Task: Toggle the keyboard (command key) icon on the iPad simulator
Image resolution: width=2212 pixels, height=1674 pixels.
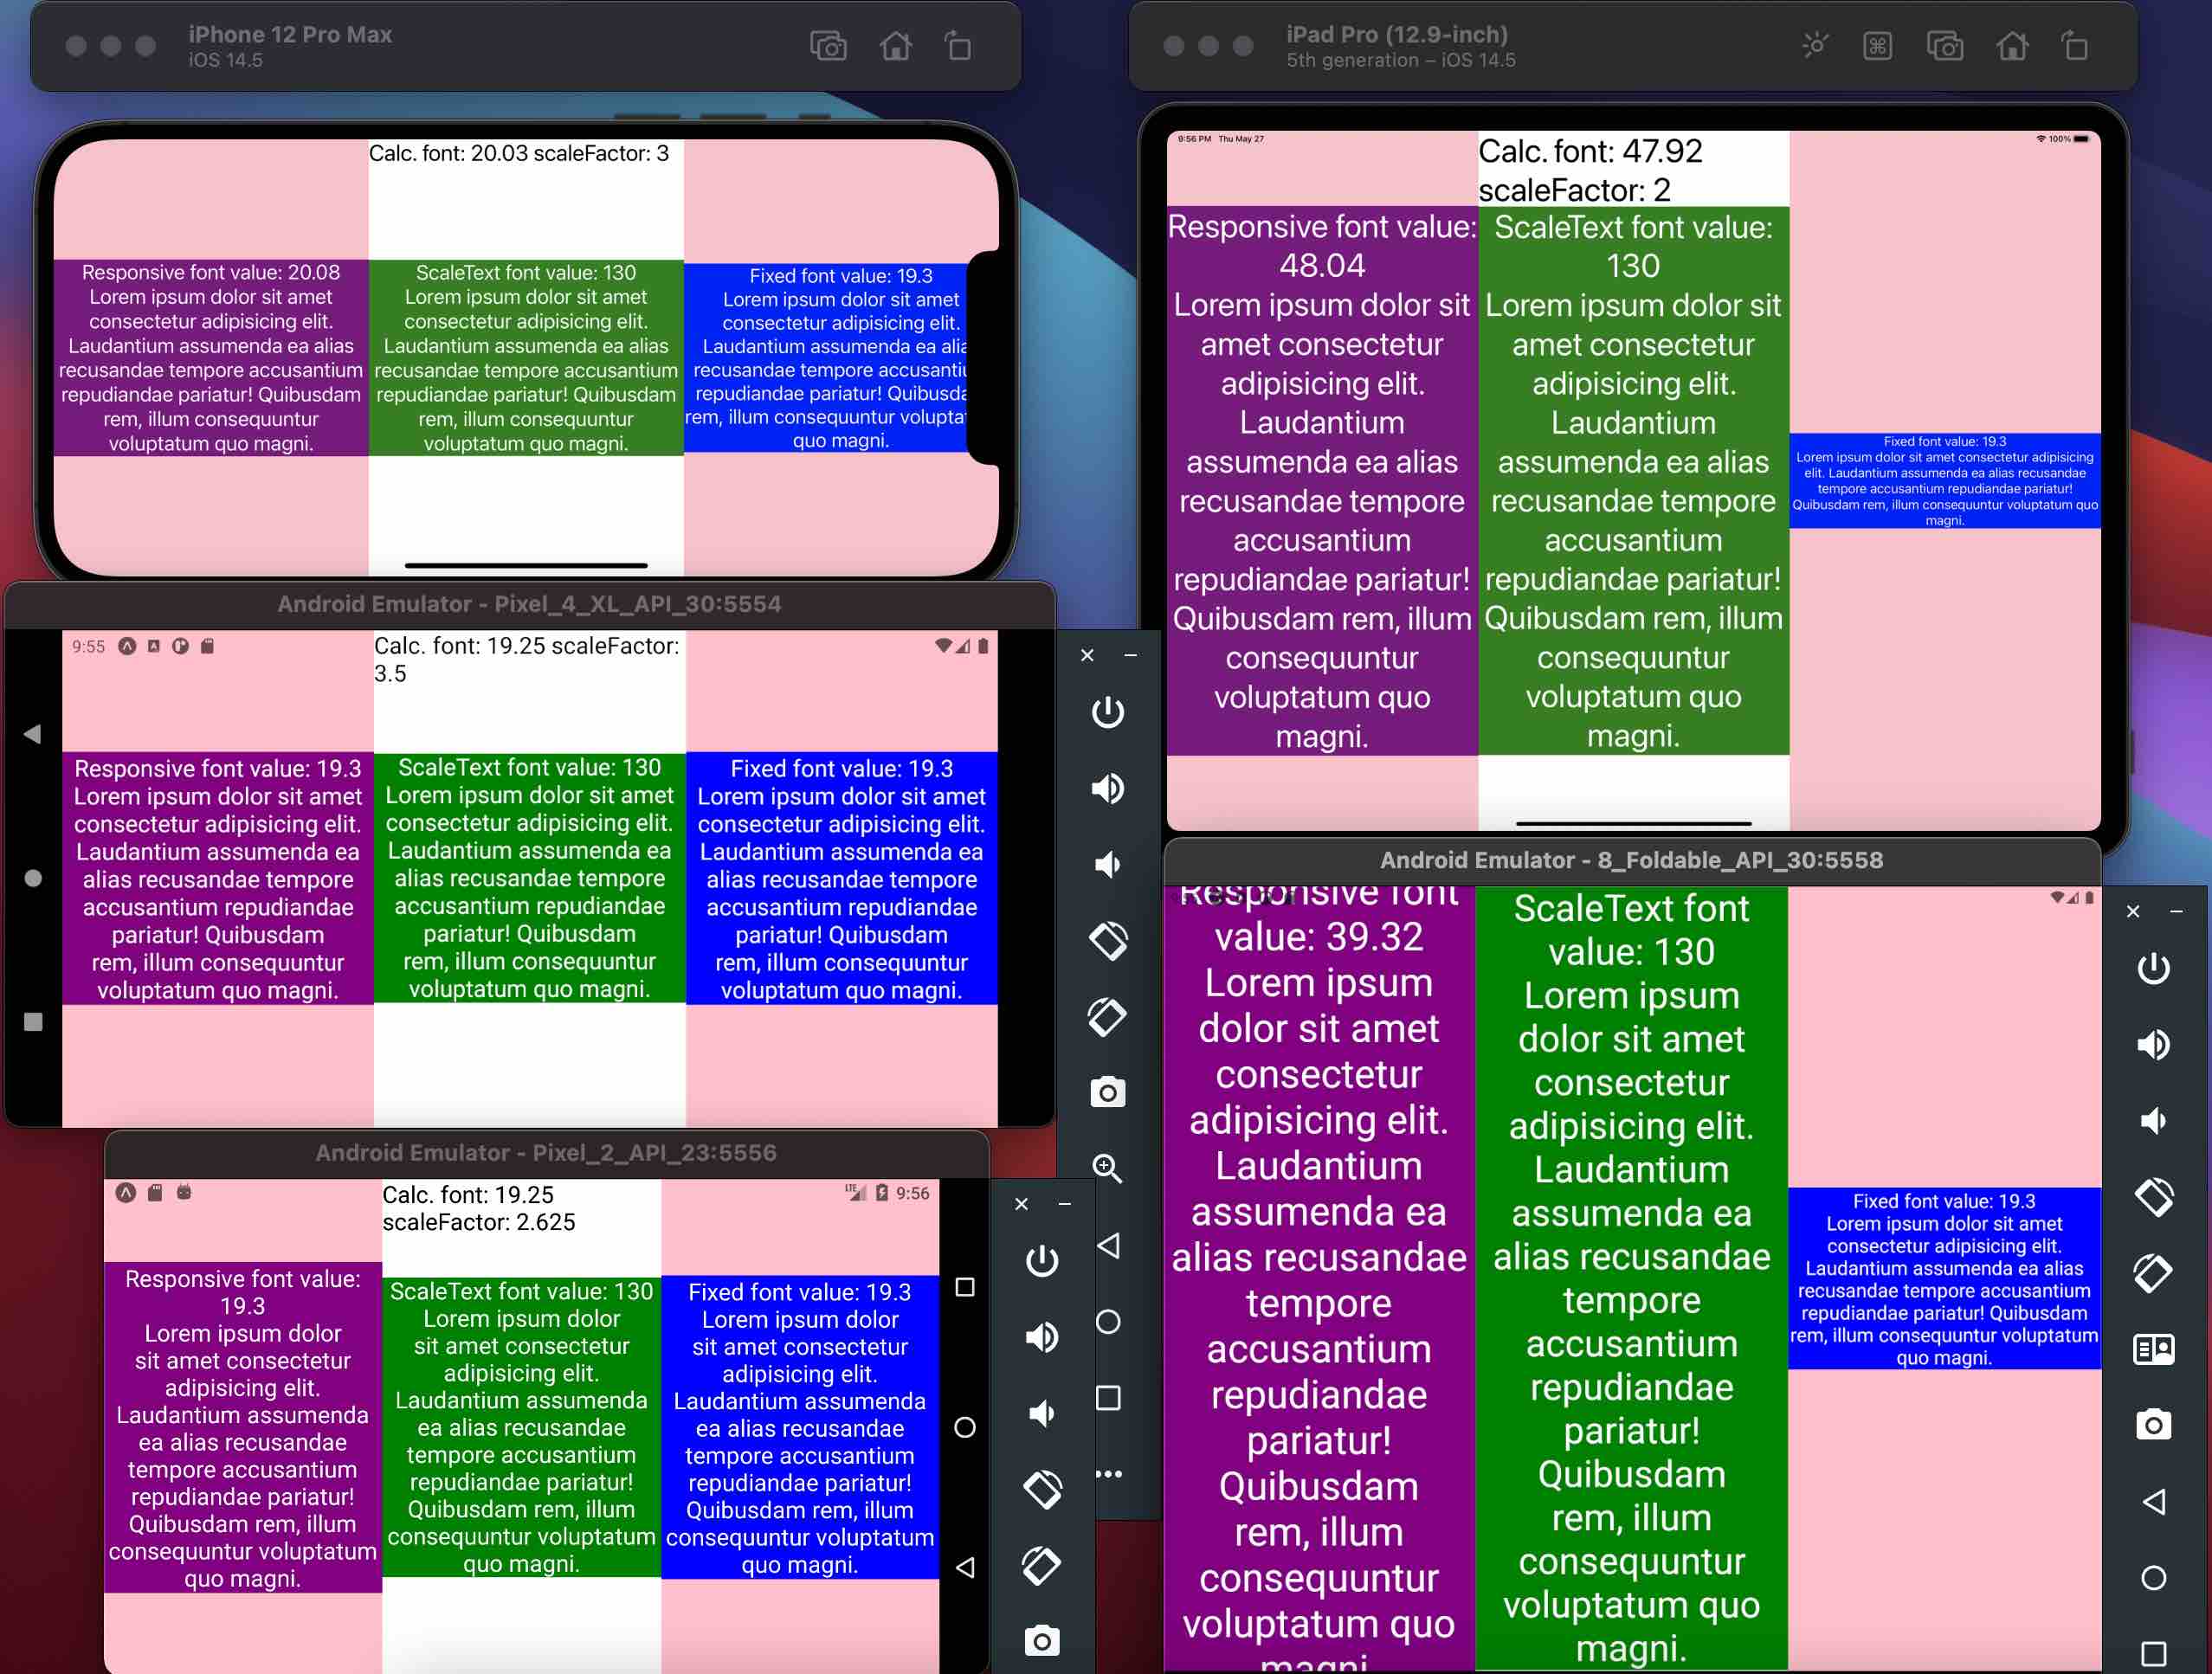Action: click(1877, 46)
